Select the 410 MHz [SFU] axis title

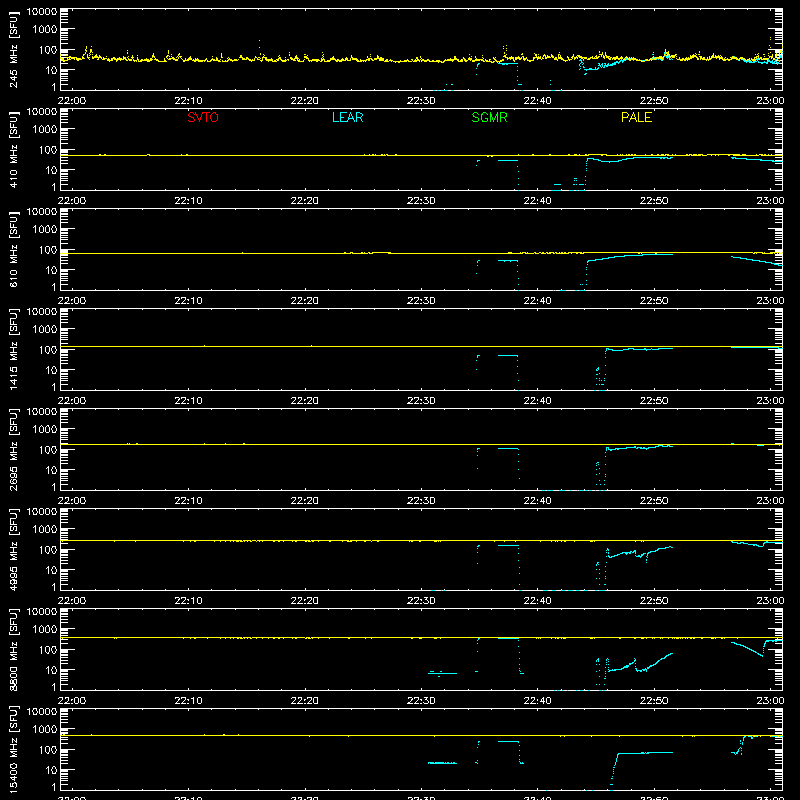[14, 149]
